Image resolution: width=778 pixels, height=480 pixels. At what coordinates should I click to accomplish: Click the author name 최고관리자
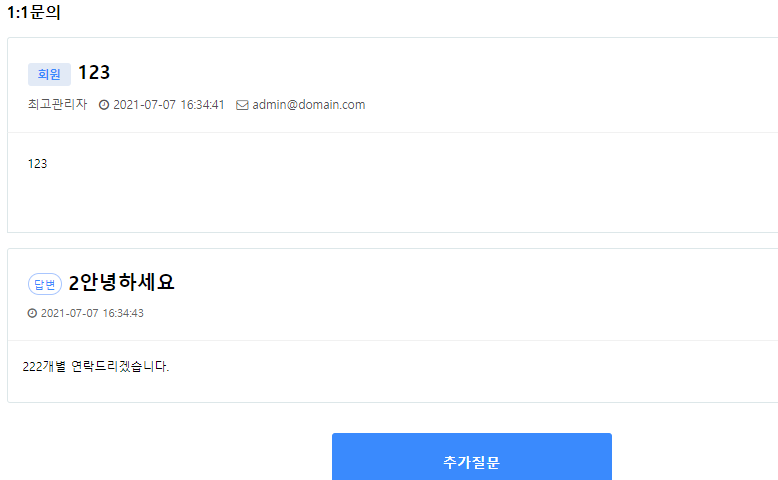(x=58, y=104)
